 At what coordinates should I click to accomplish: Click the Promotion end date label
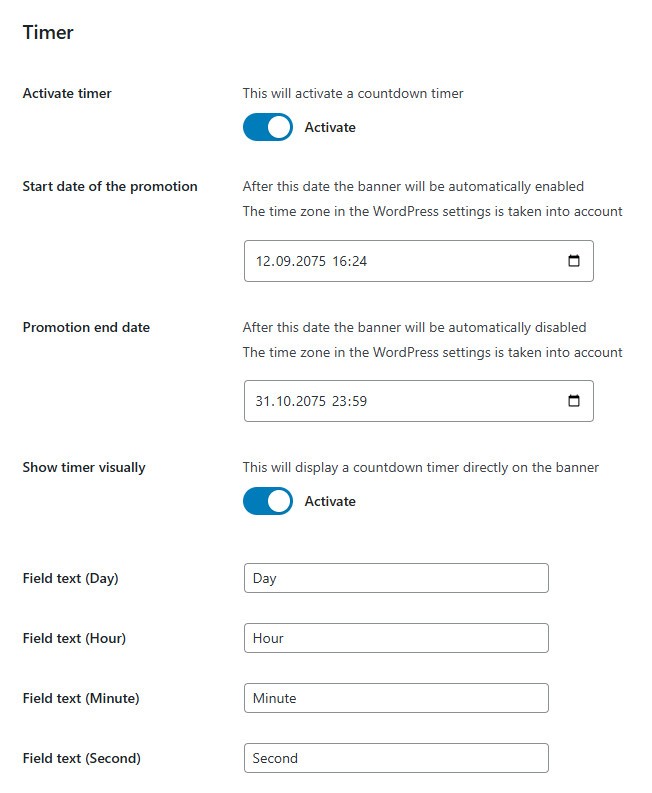coord(86,327)
